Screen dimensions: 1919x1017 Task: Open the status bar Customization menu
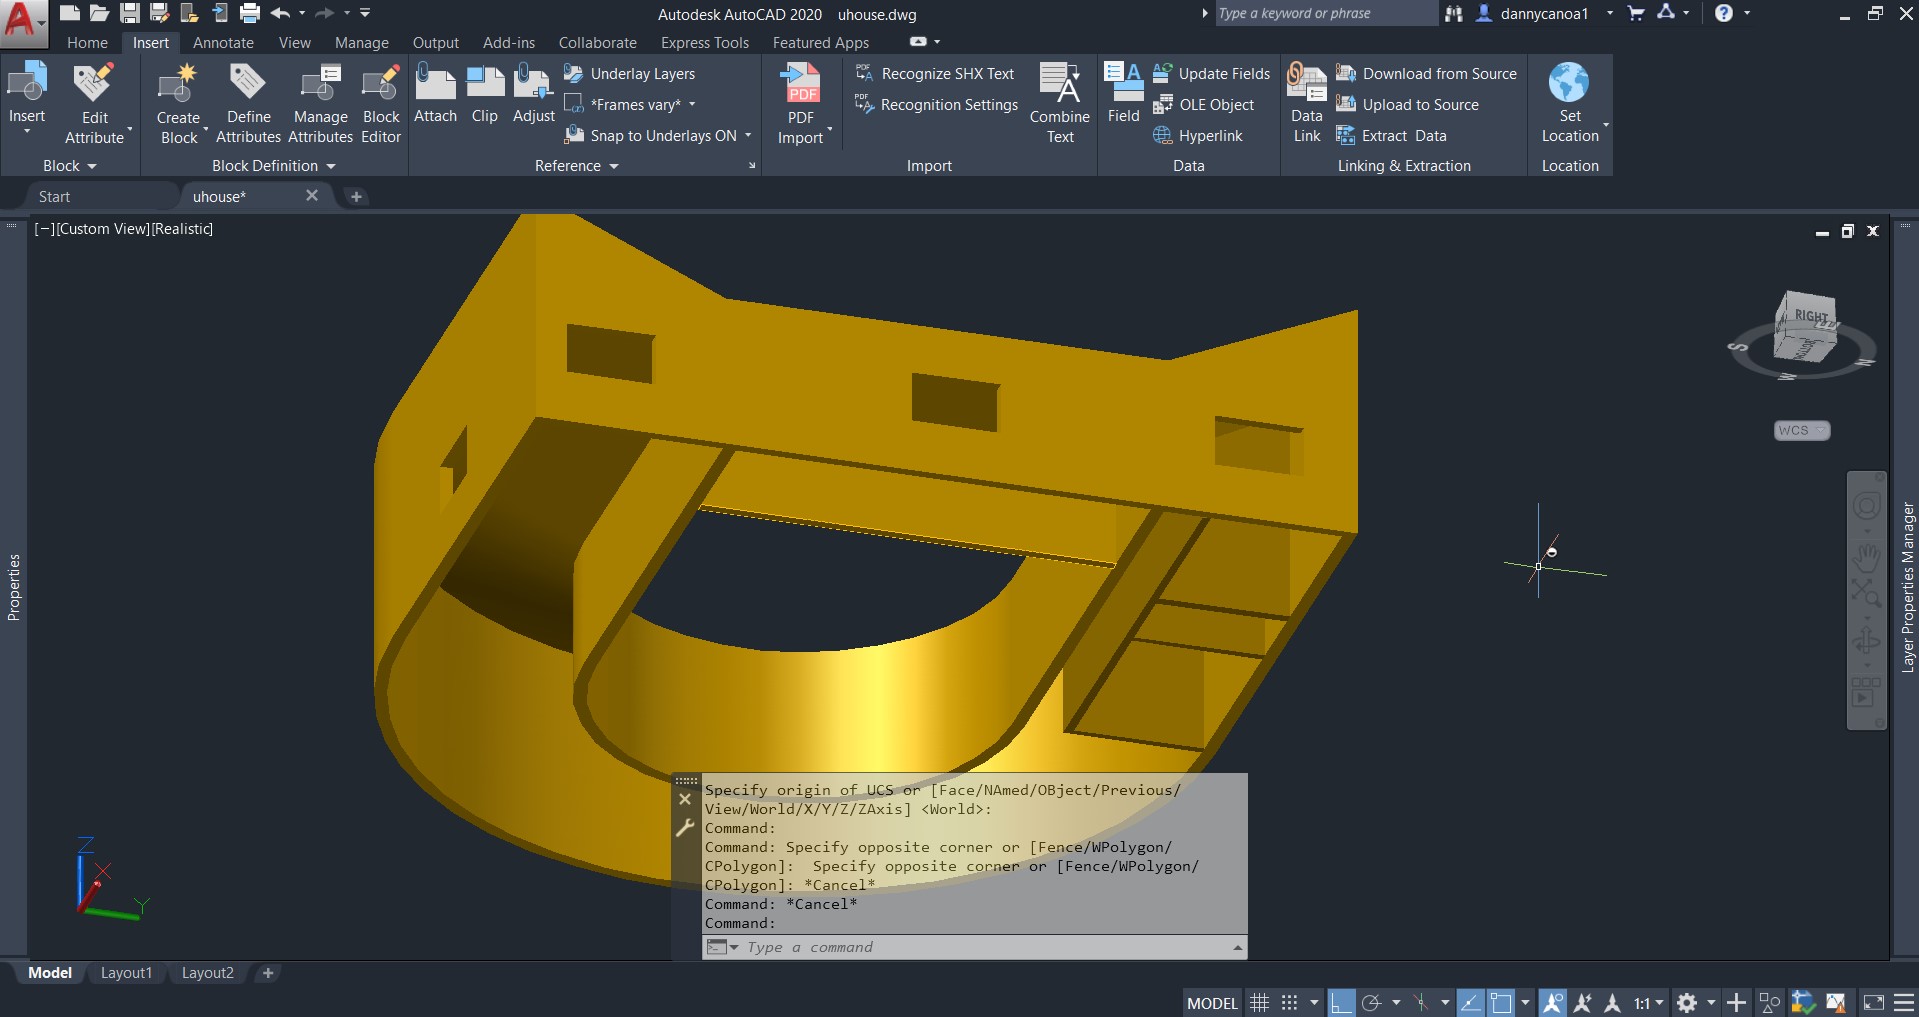pyautogui.click(x=1903, y=1002)
